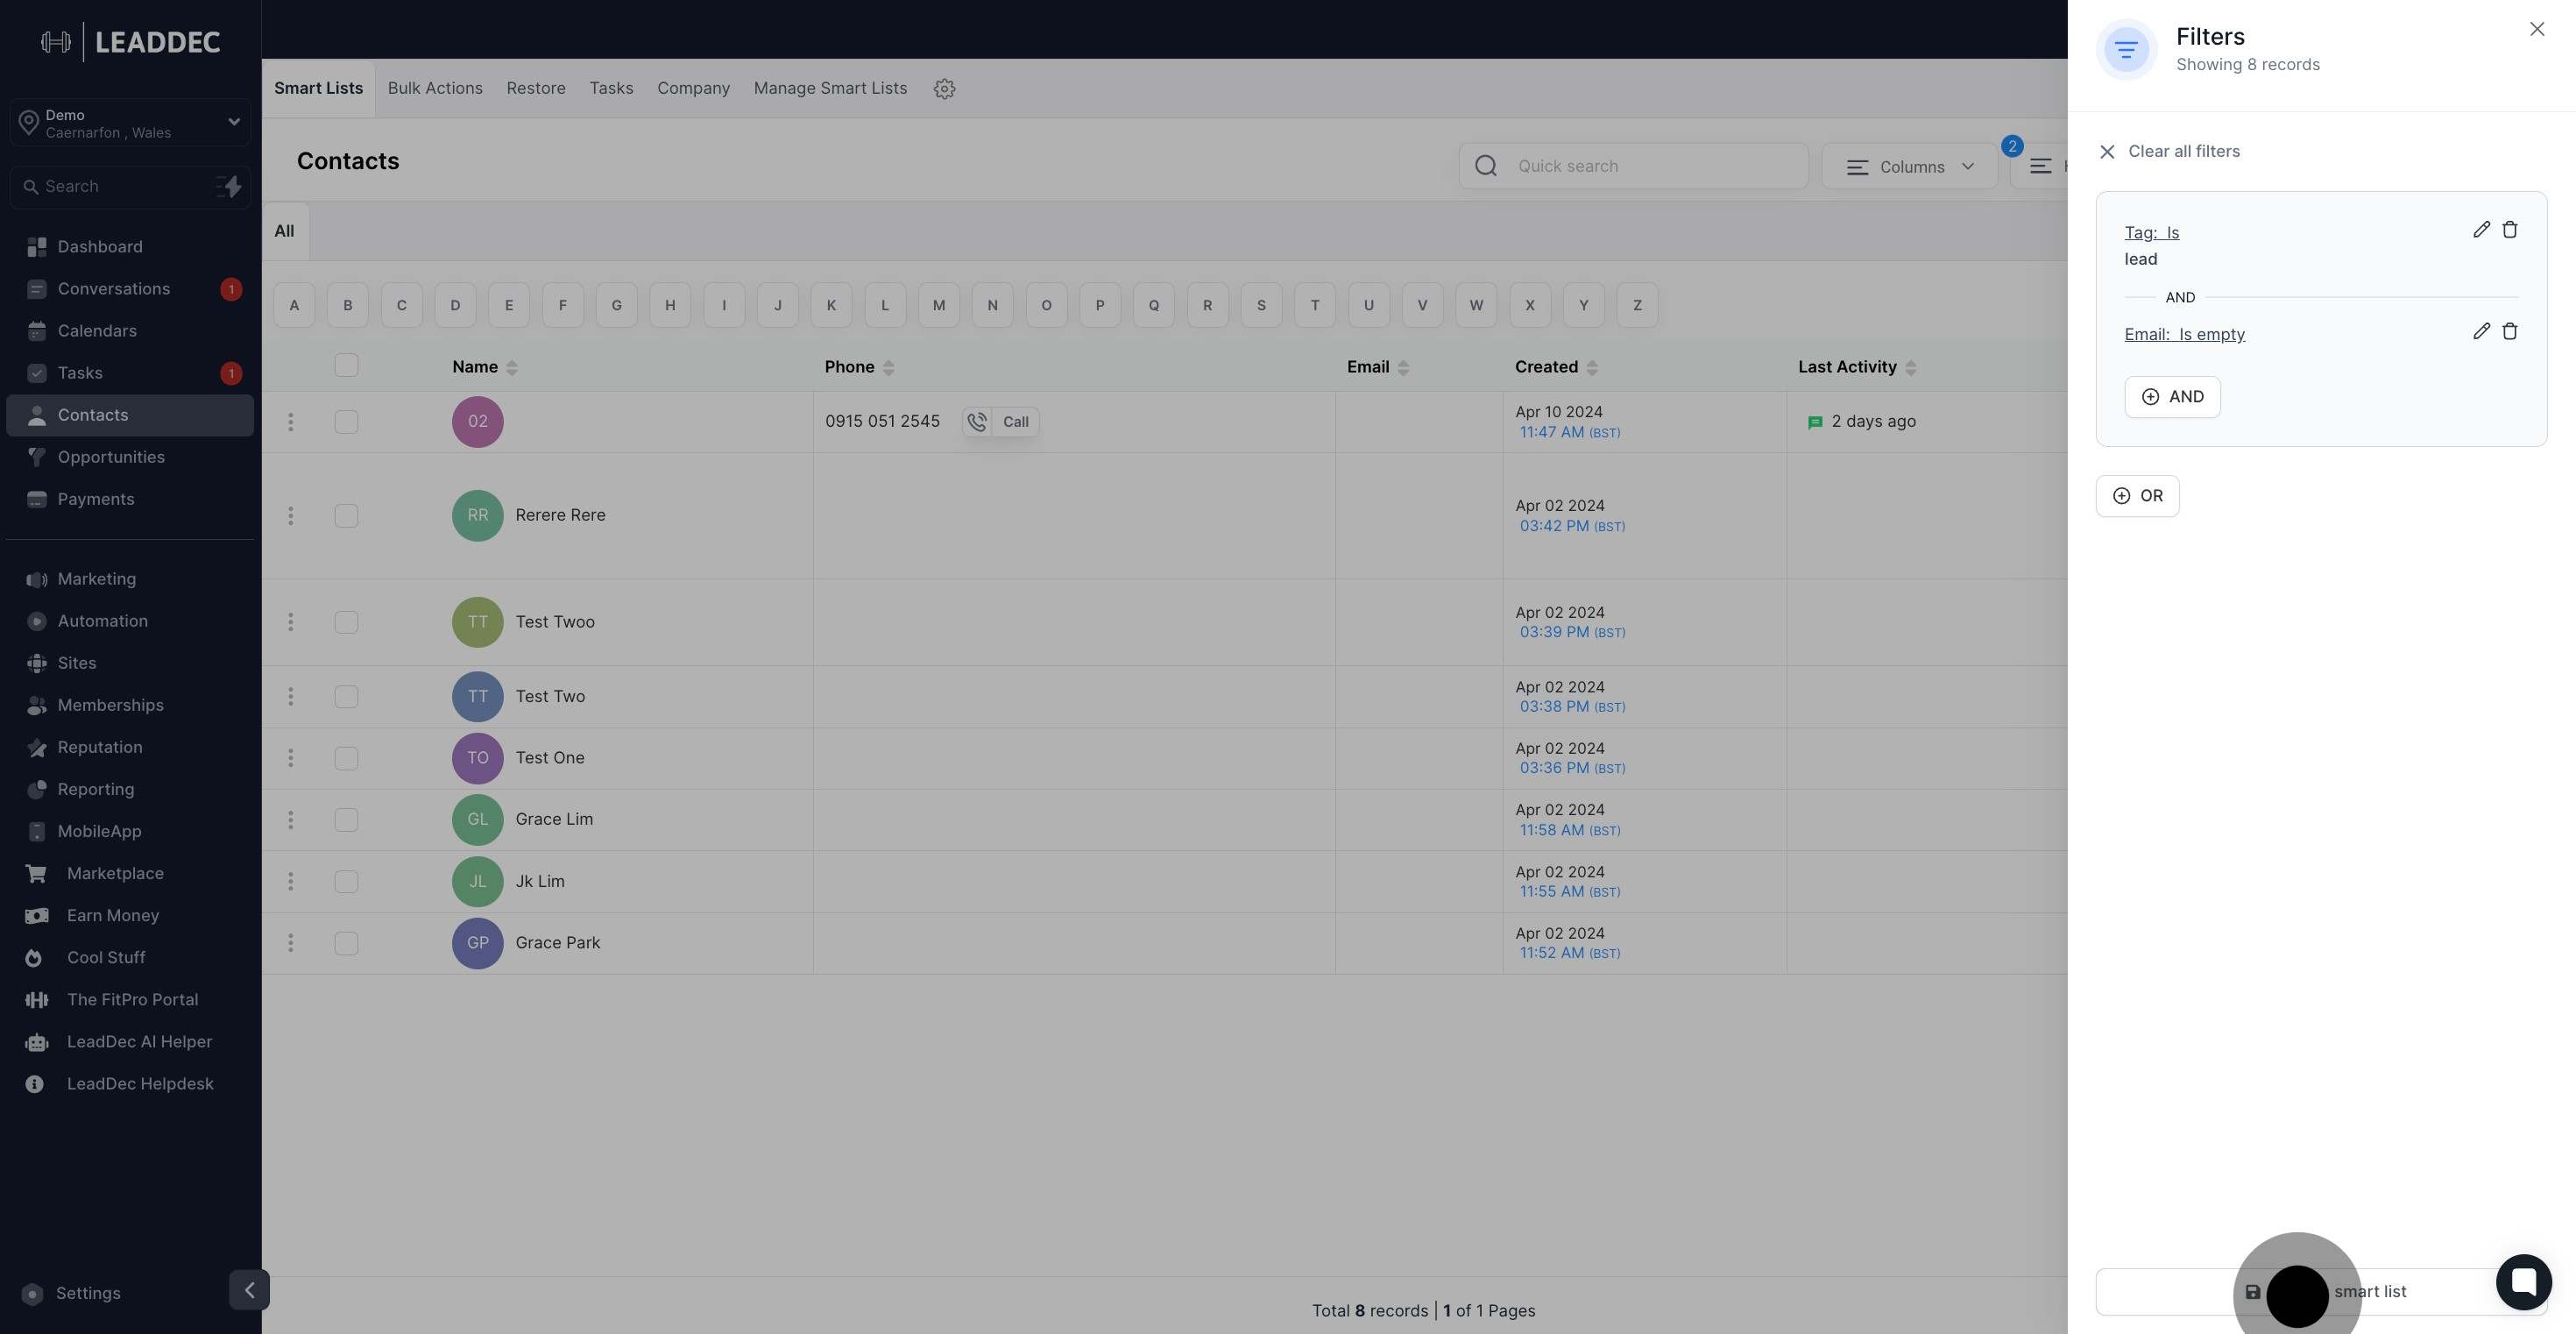Filter contacts by letter M
Screen dimensions: 2576x1334
pos(938,306)
